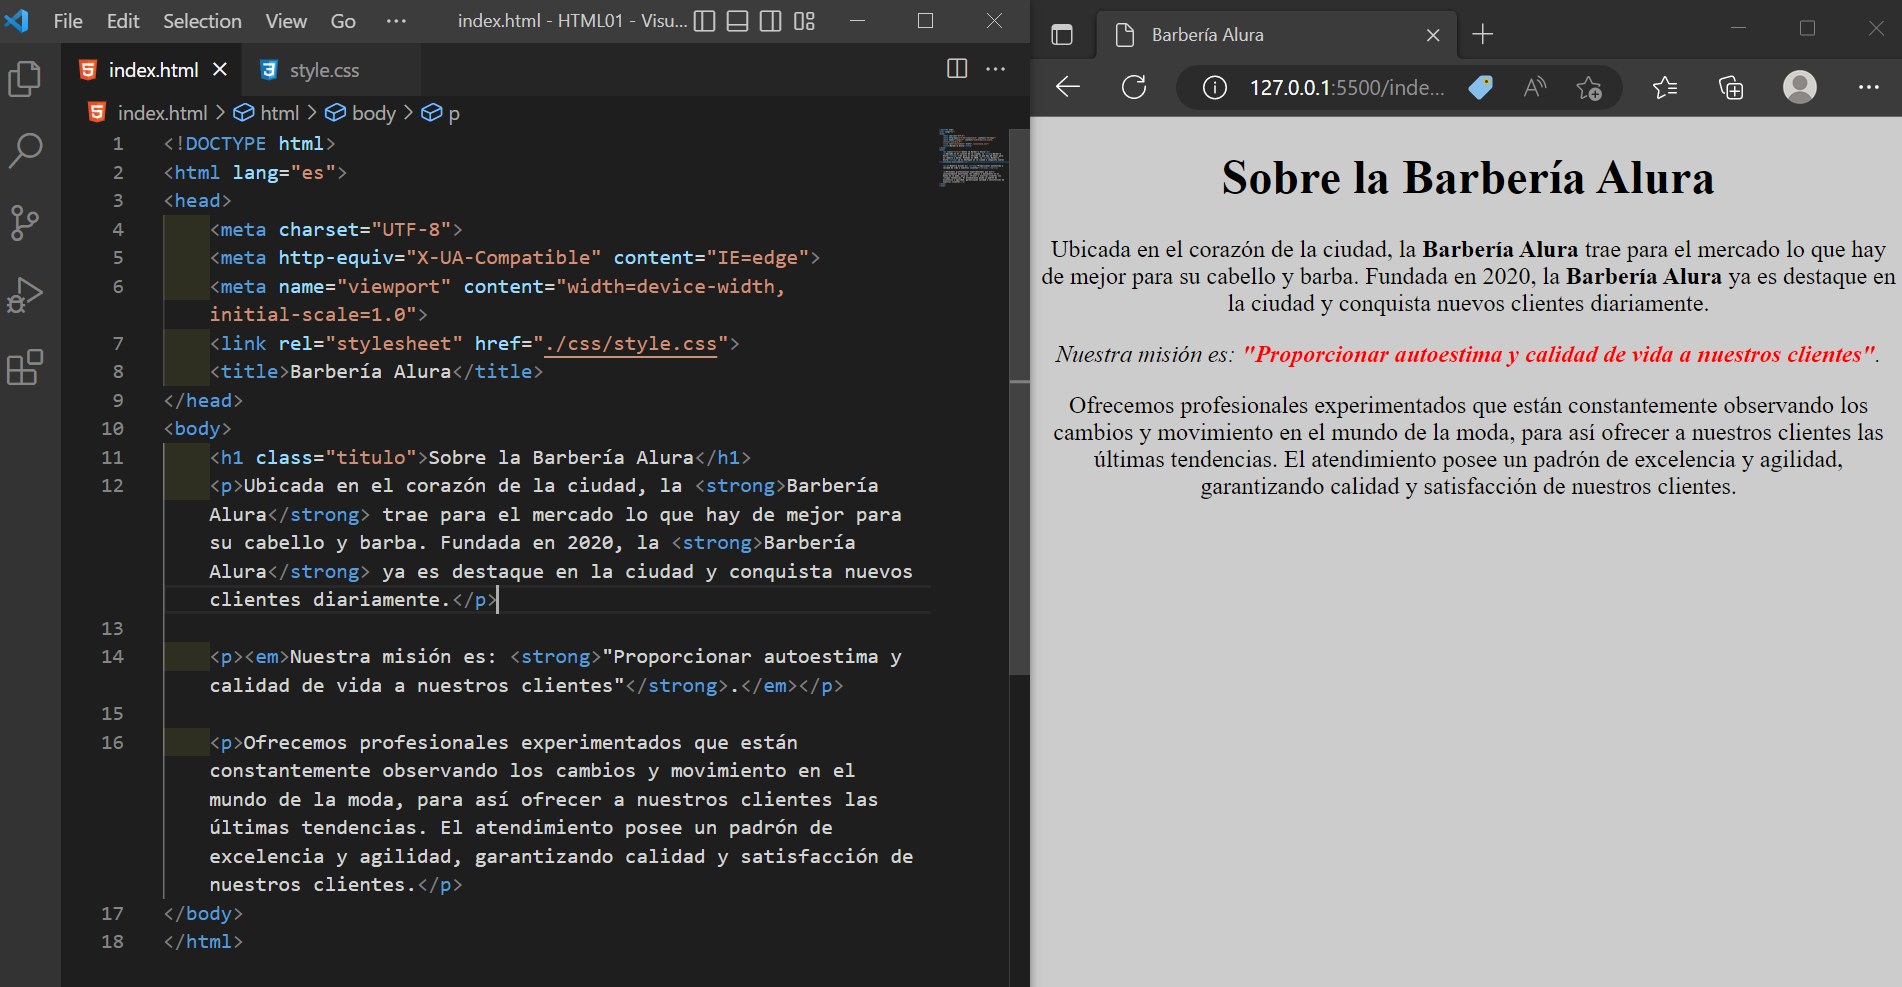Open a new tab in Edge
The width and height of the screenshot is (1902, 987).
point(1483,35)
